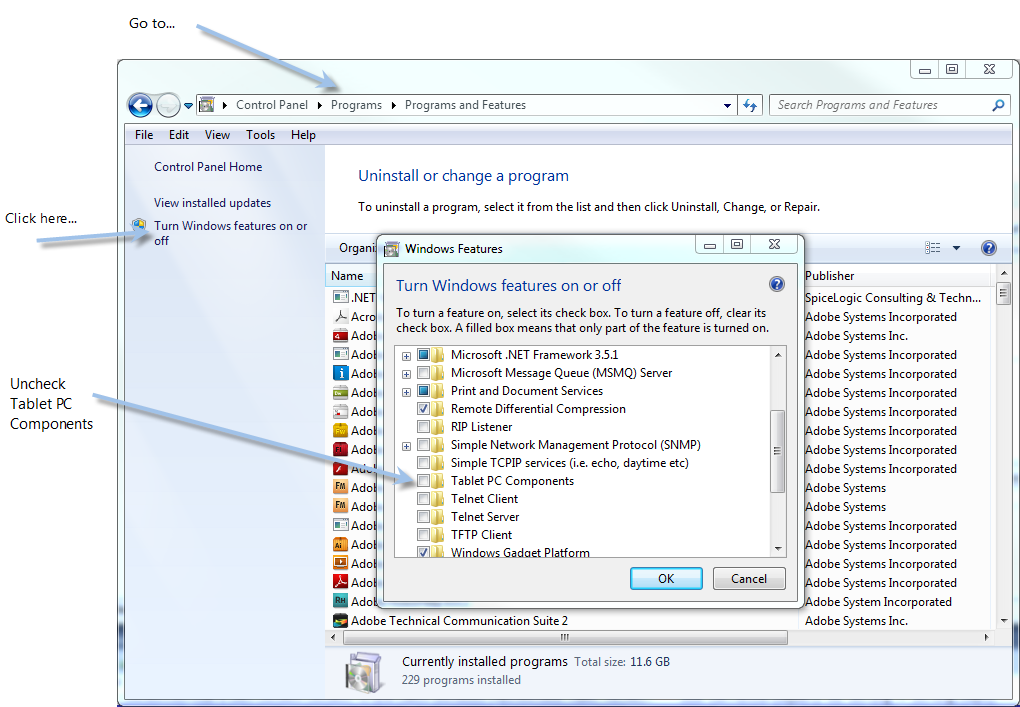Click SpiceLogic Consulting publisher entry
The height and width of the screenshot is (707, 1020).
click(x=892, y=298)
